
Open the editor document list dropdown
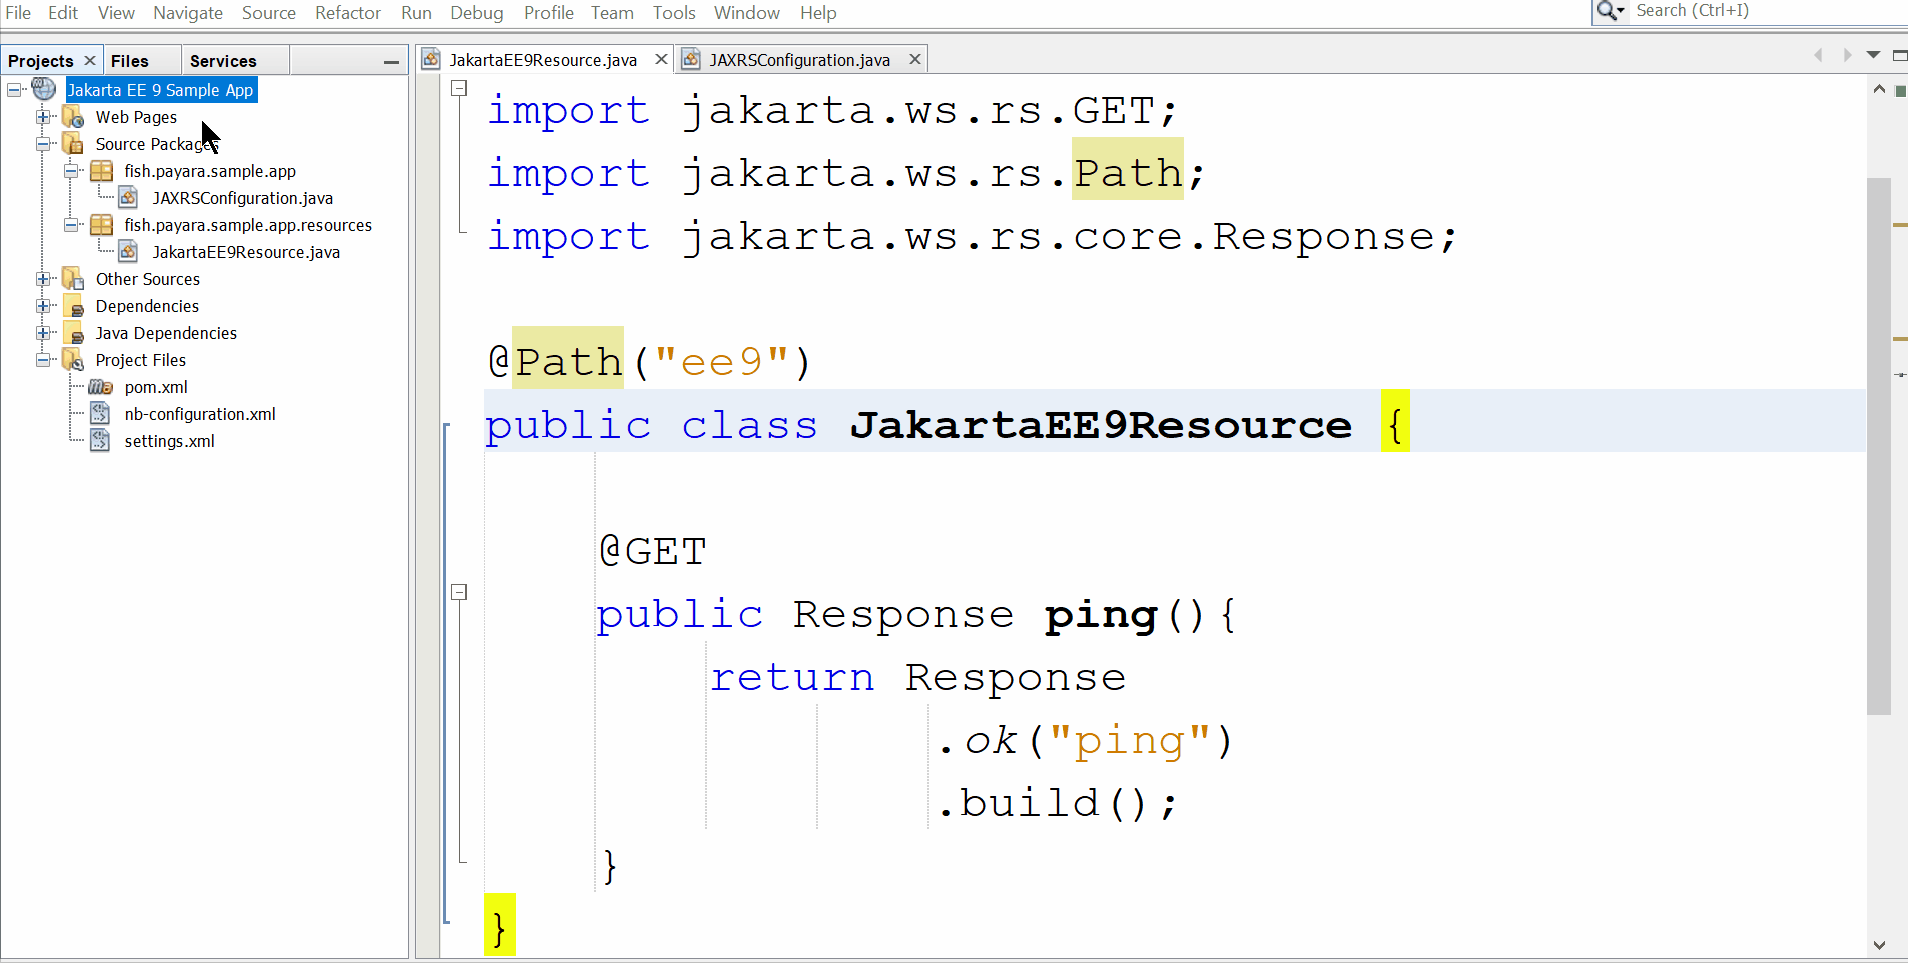pos(1873,55)
